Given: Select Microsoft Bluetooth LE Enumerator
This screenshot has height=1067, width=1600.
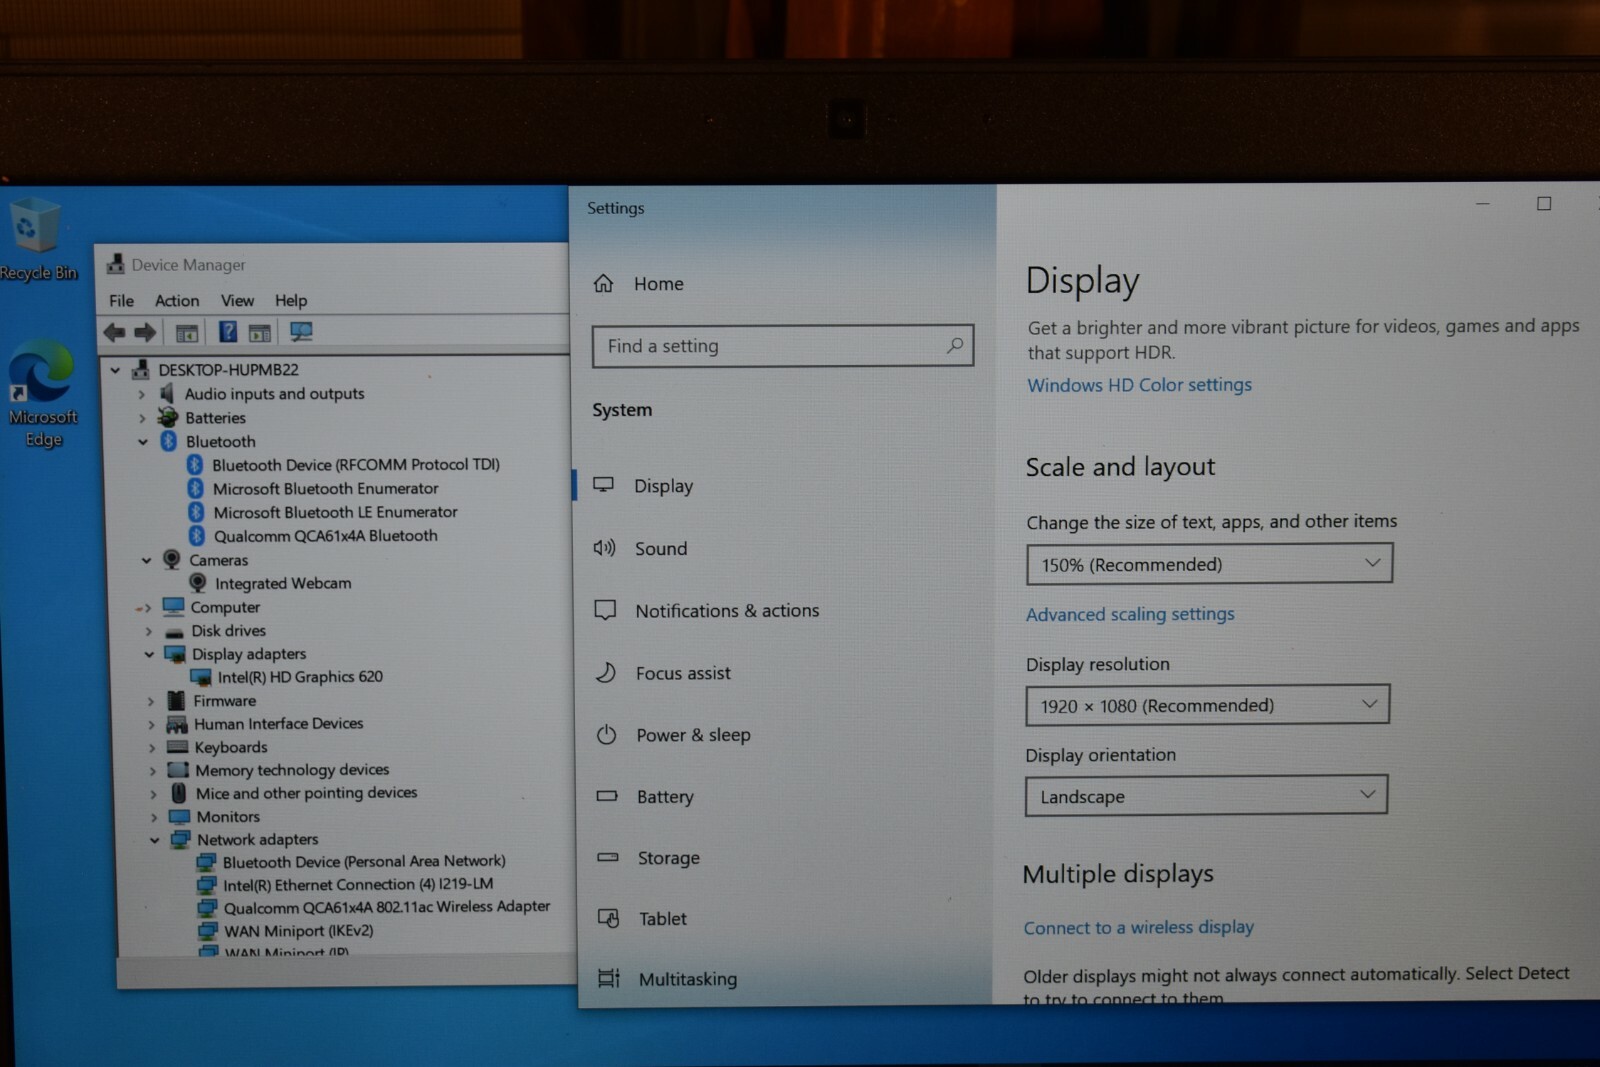Looking at the screenshot, I should tap(335, 512).
